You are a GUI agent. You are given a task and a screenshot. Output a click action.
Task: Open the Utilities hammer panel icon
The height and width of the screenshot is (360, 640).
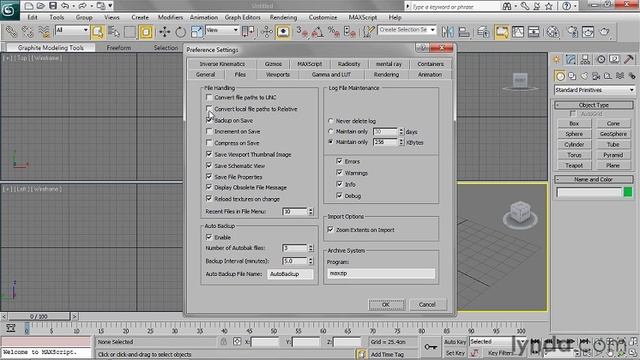coord(629,60)
